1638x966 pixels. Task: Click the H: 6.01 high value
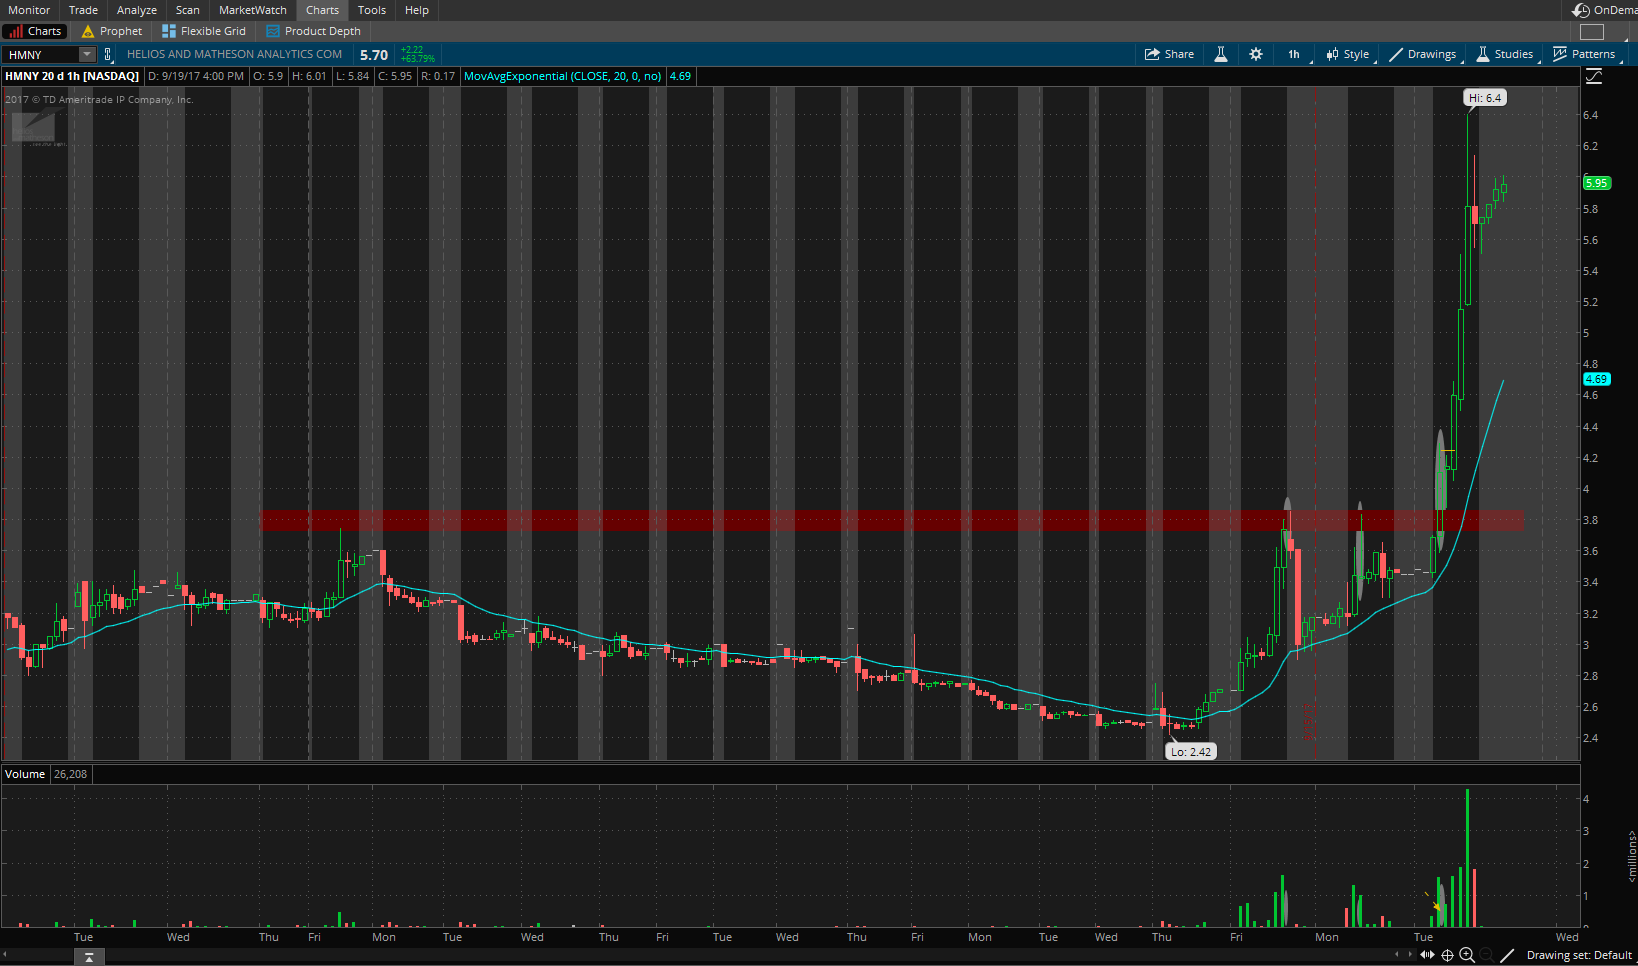point(309,76)
